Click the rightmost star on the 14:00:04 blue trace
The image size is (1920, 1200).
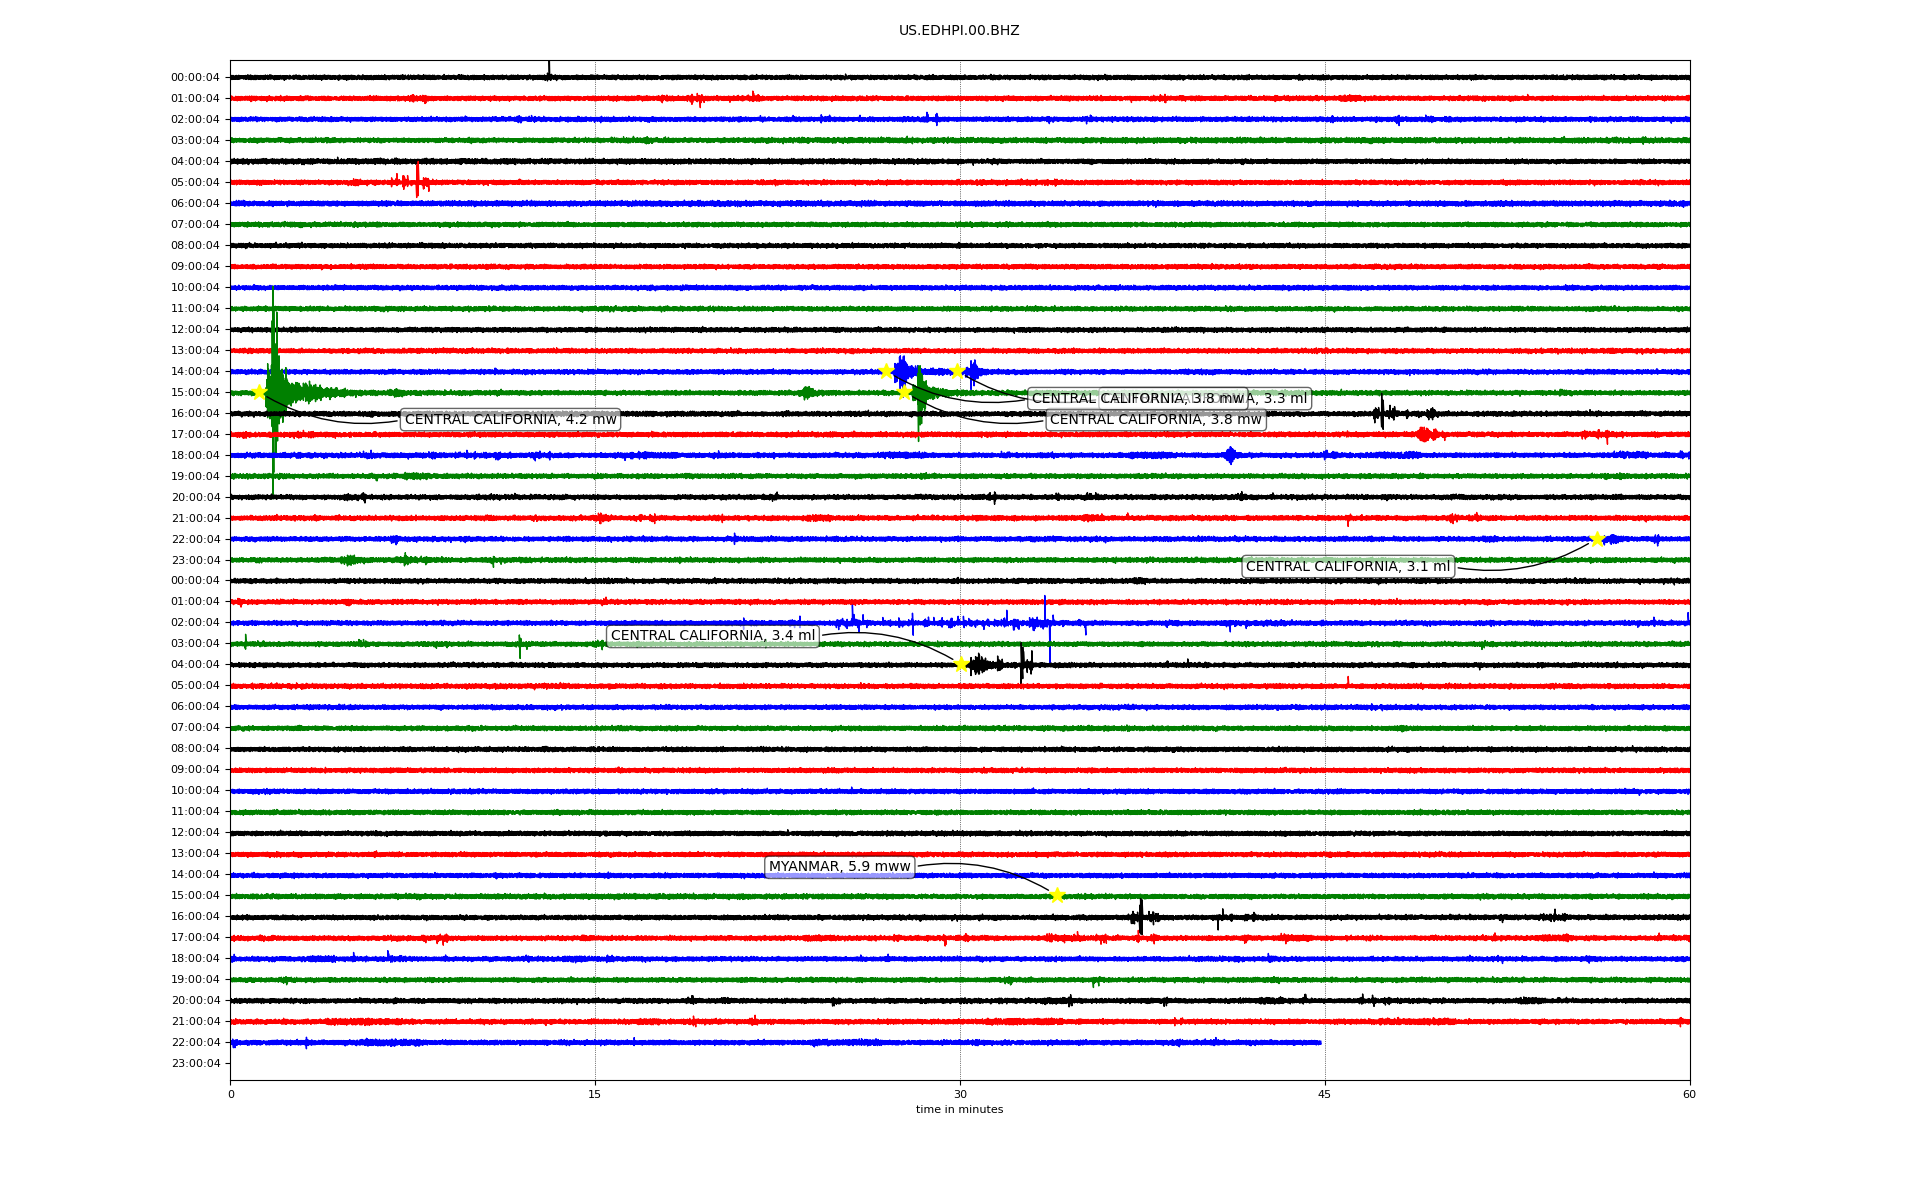(957, 371)
